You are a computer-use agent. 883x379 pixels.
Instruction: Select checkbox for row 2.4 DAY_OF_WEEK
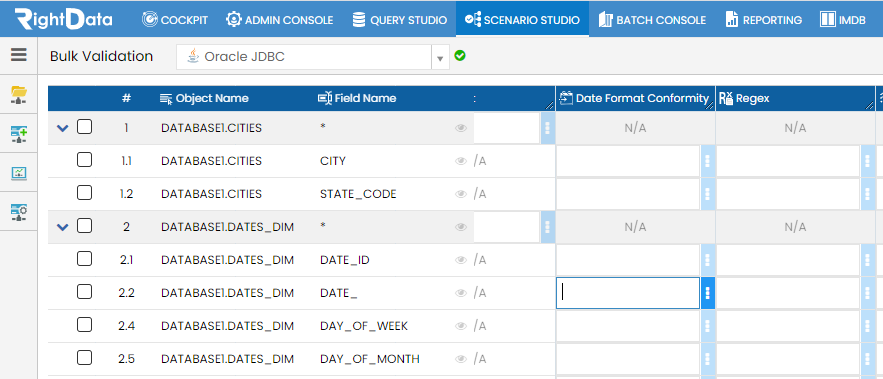pyautogui.click(x=84, y=325)
